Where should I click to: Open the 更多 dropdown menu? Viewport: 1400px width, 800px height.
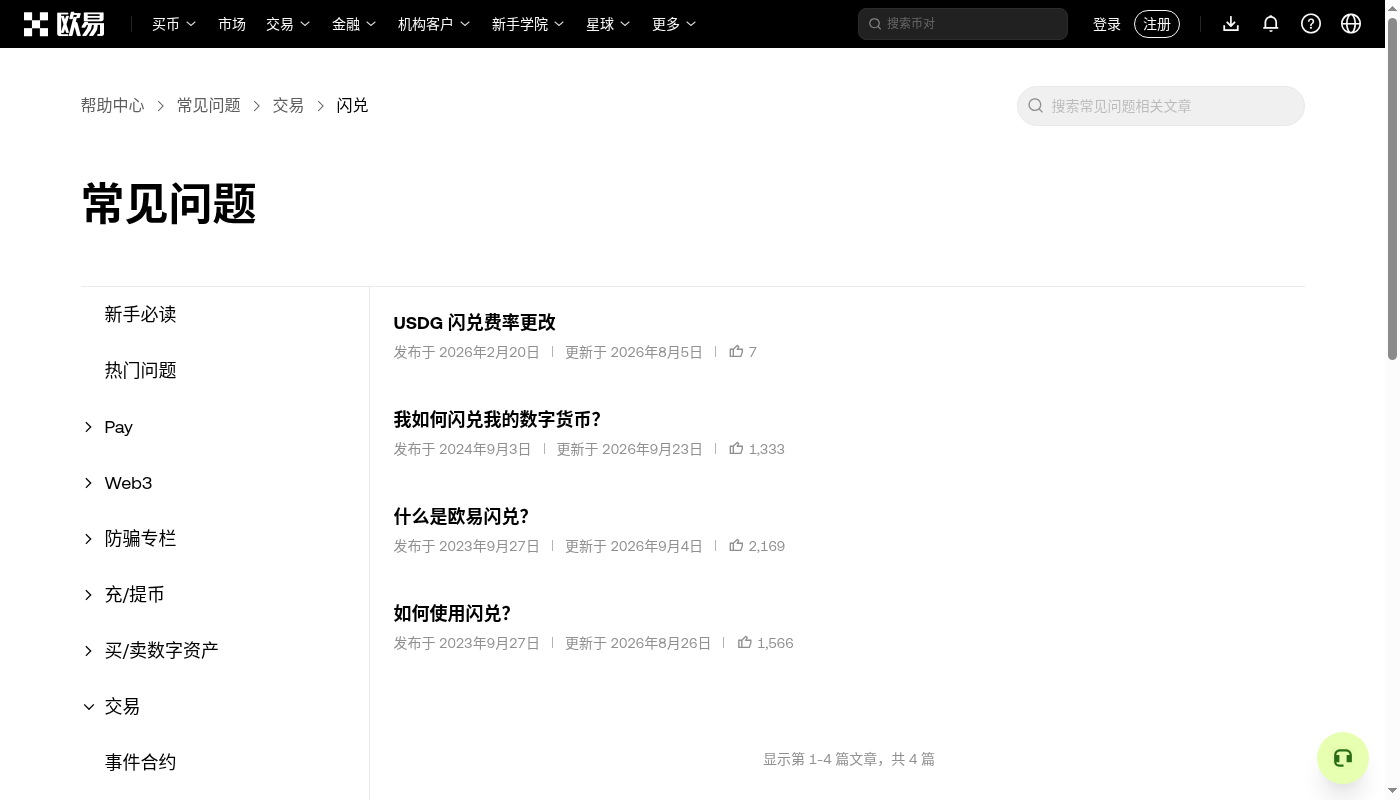coord(674,24)
